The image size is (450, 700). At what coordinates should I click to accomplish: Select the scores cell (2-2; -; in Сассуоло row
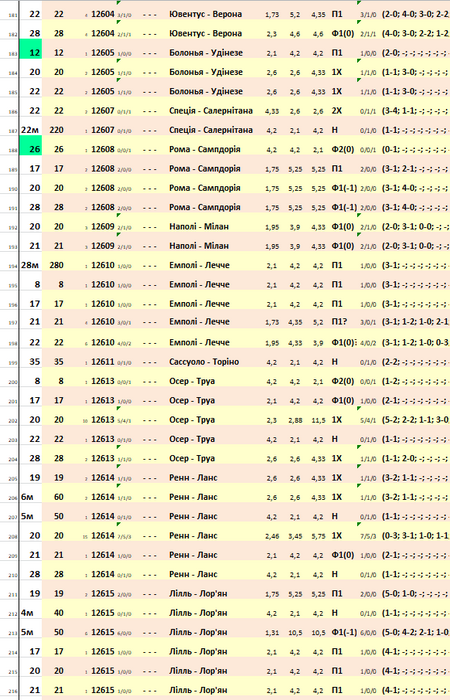point(415,362)
